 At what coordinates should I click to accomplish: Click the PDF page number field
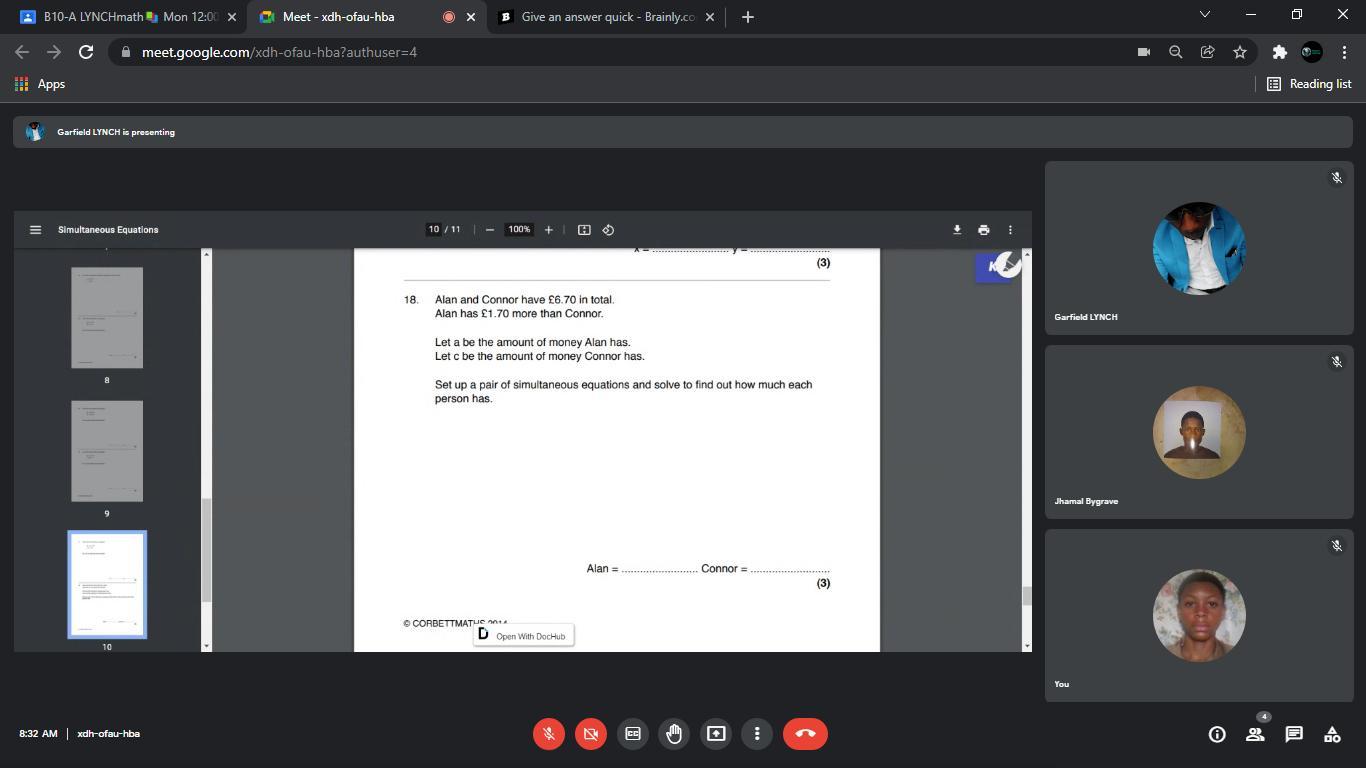coord(434,230)
